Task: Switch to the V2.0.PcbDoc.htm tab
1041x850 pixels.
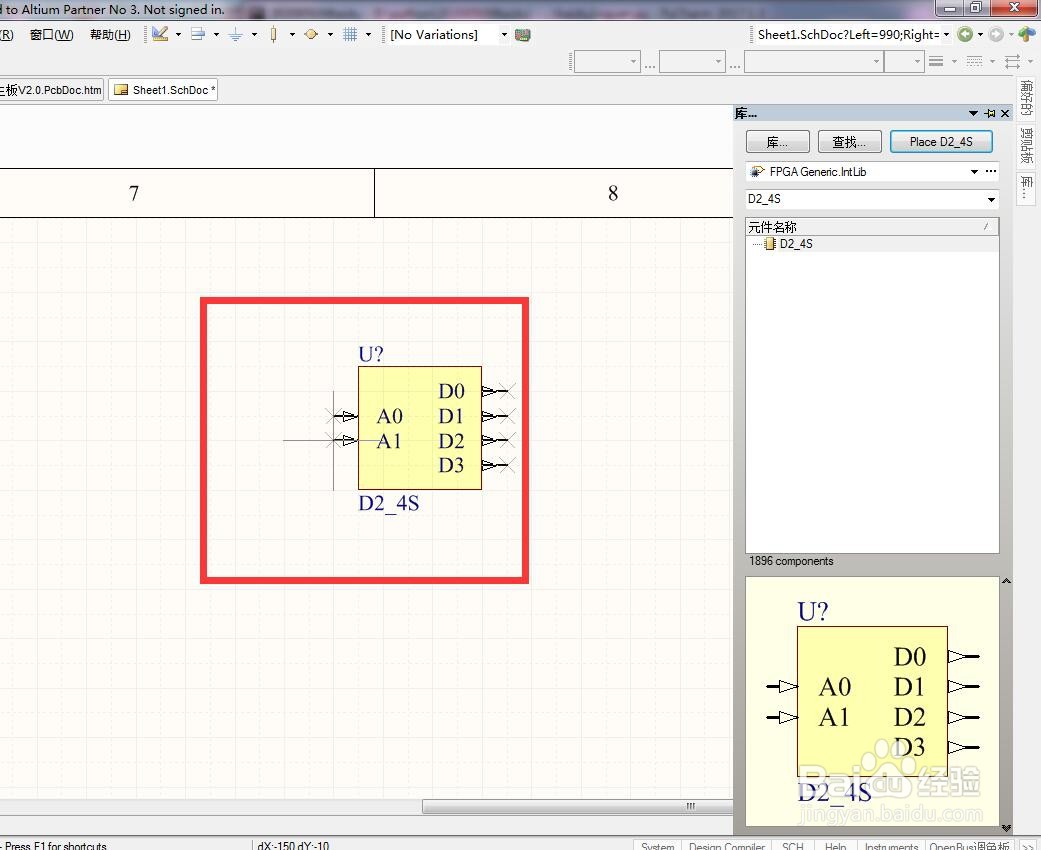Action: [x=52, y=90]
